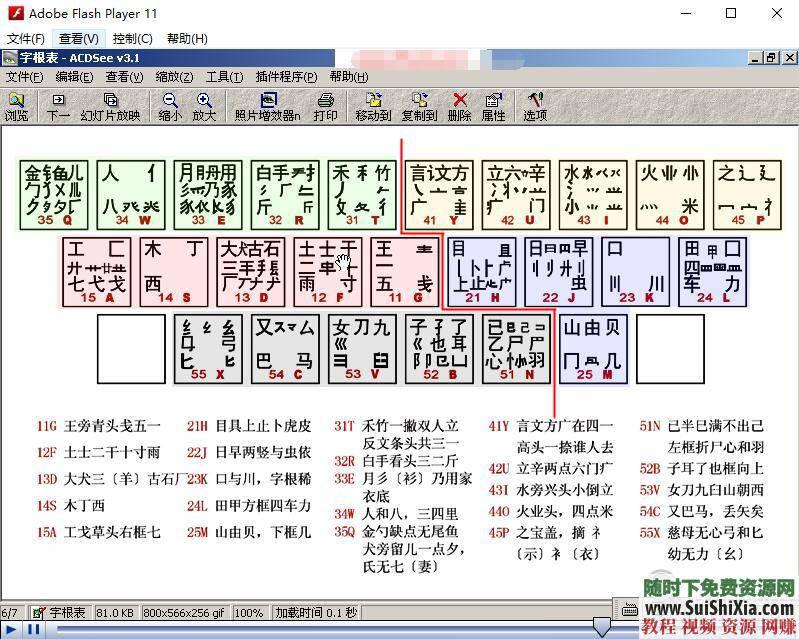This screenshot has width=799, height=639.
Task: Open Flash Player 控制(C) menu
Action: [132, 39]
